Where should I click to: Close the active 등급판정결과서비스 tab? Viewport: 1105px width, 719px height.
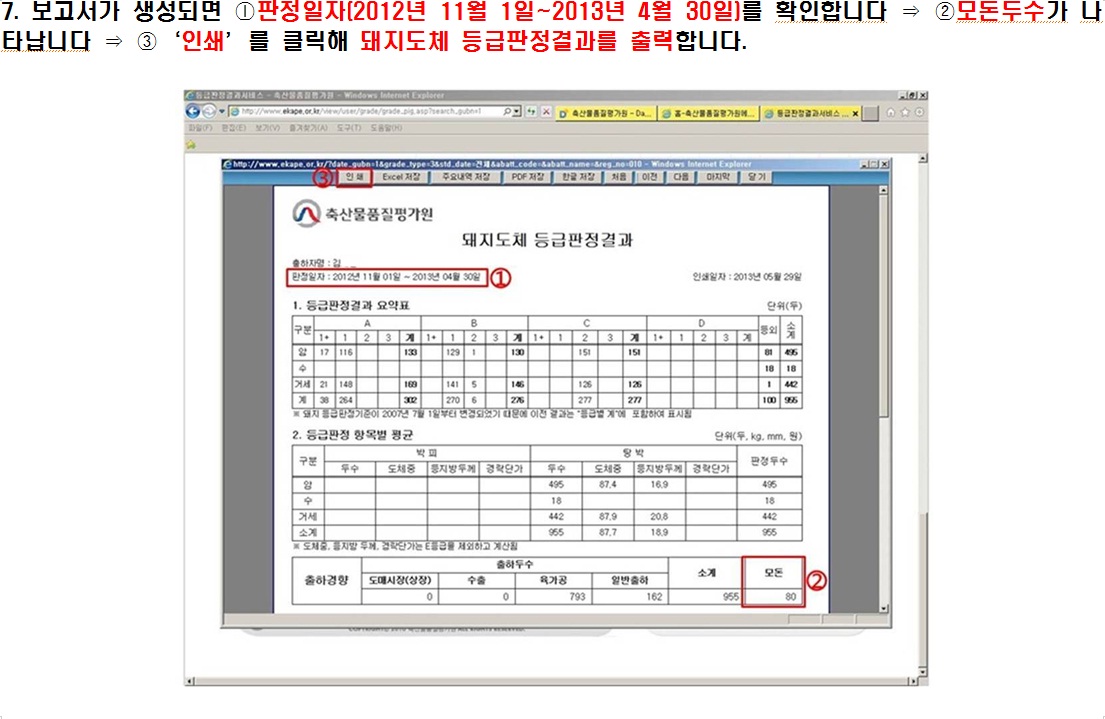(855, 112)
